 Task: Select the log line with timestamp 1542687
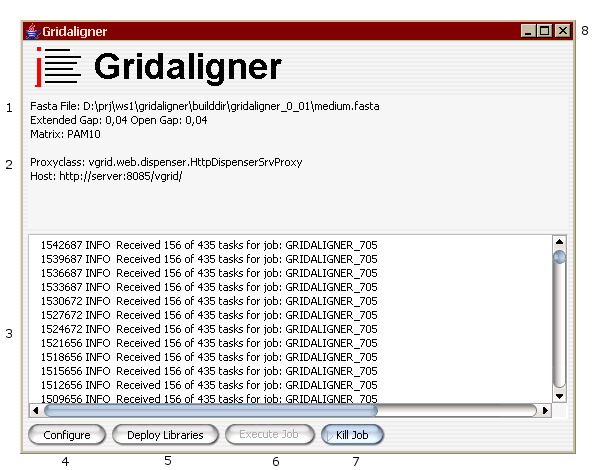click(x=209, y=245)
